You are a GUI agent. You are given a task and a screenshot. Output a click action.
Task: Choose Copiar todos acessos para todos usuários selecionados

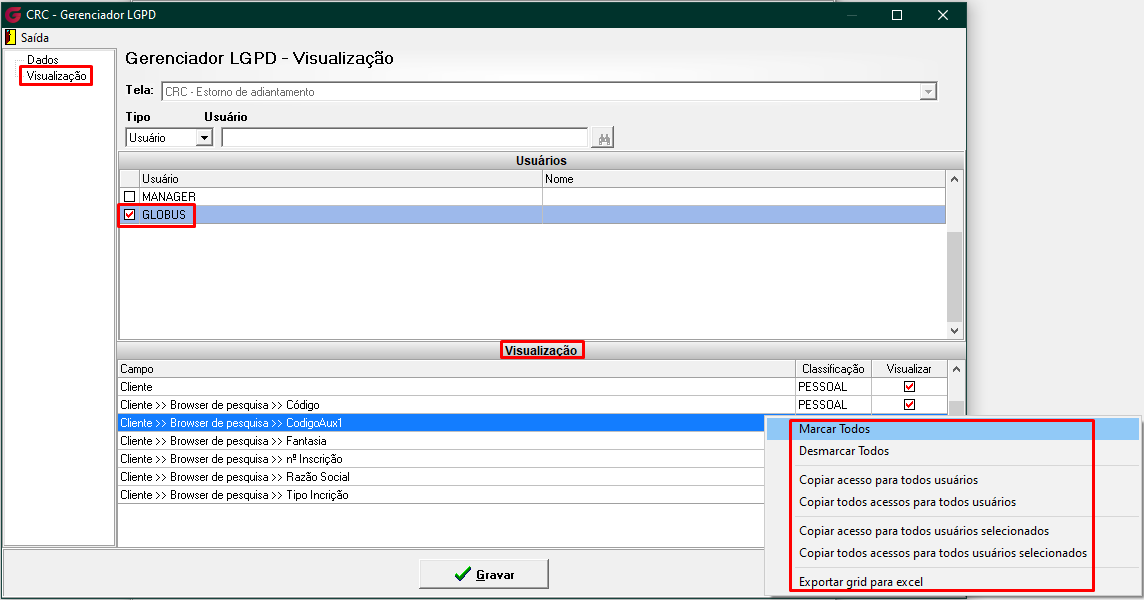tap(943, 553)
